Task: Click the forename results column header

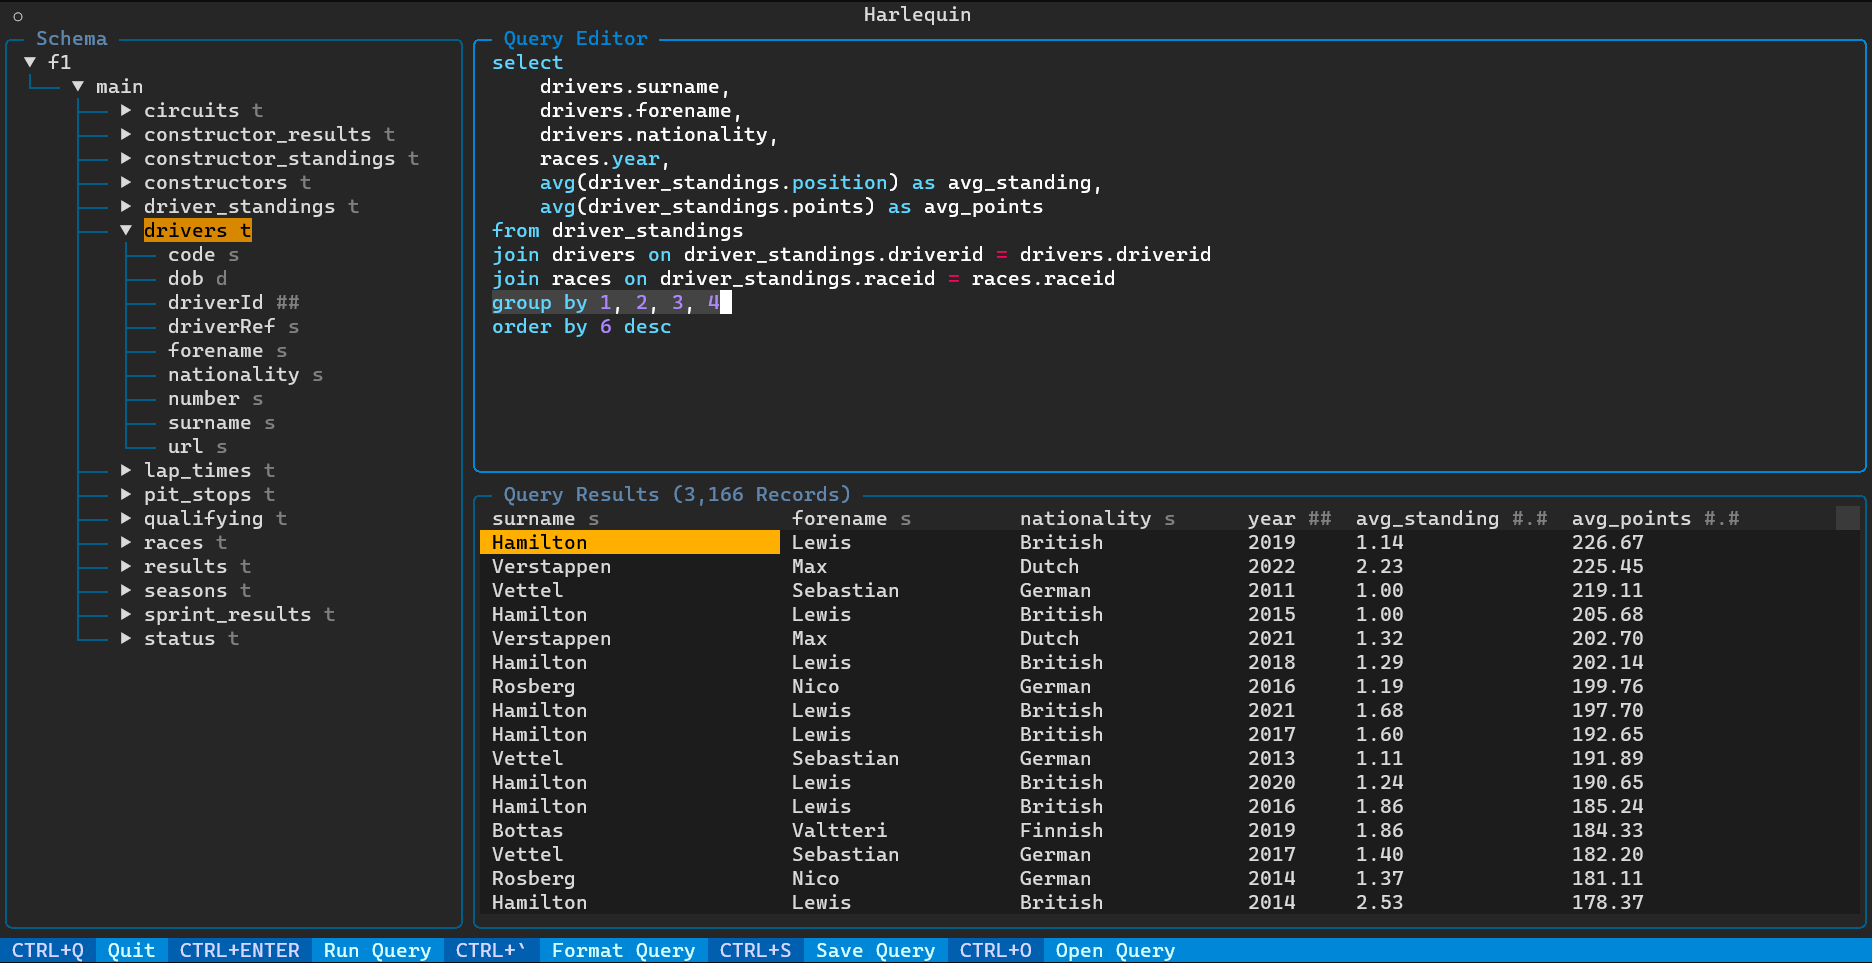Action: [852, 518]
